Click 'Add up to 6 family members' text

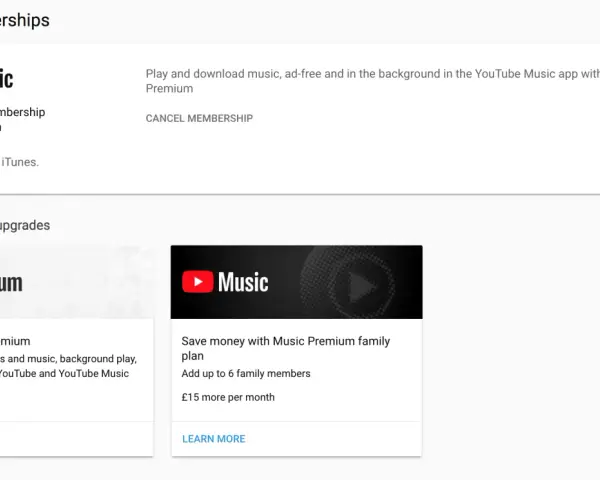coord(246,374)
